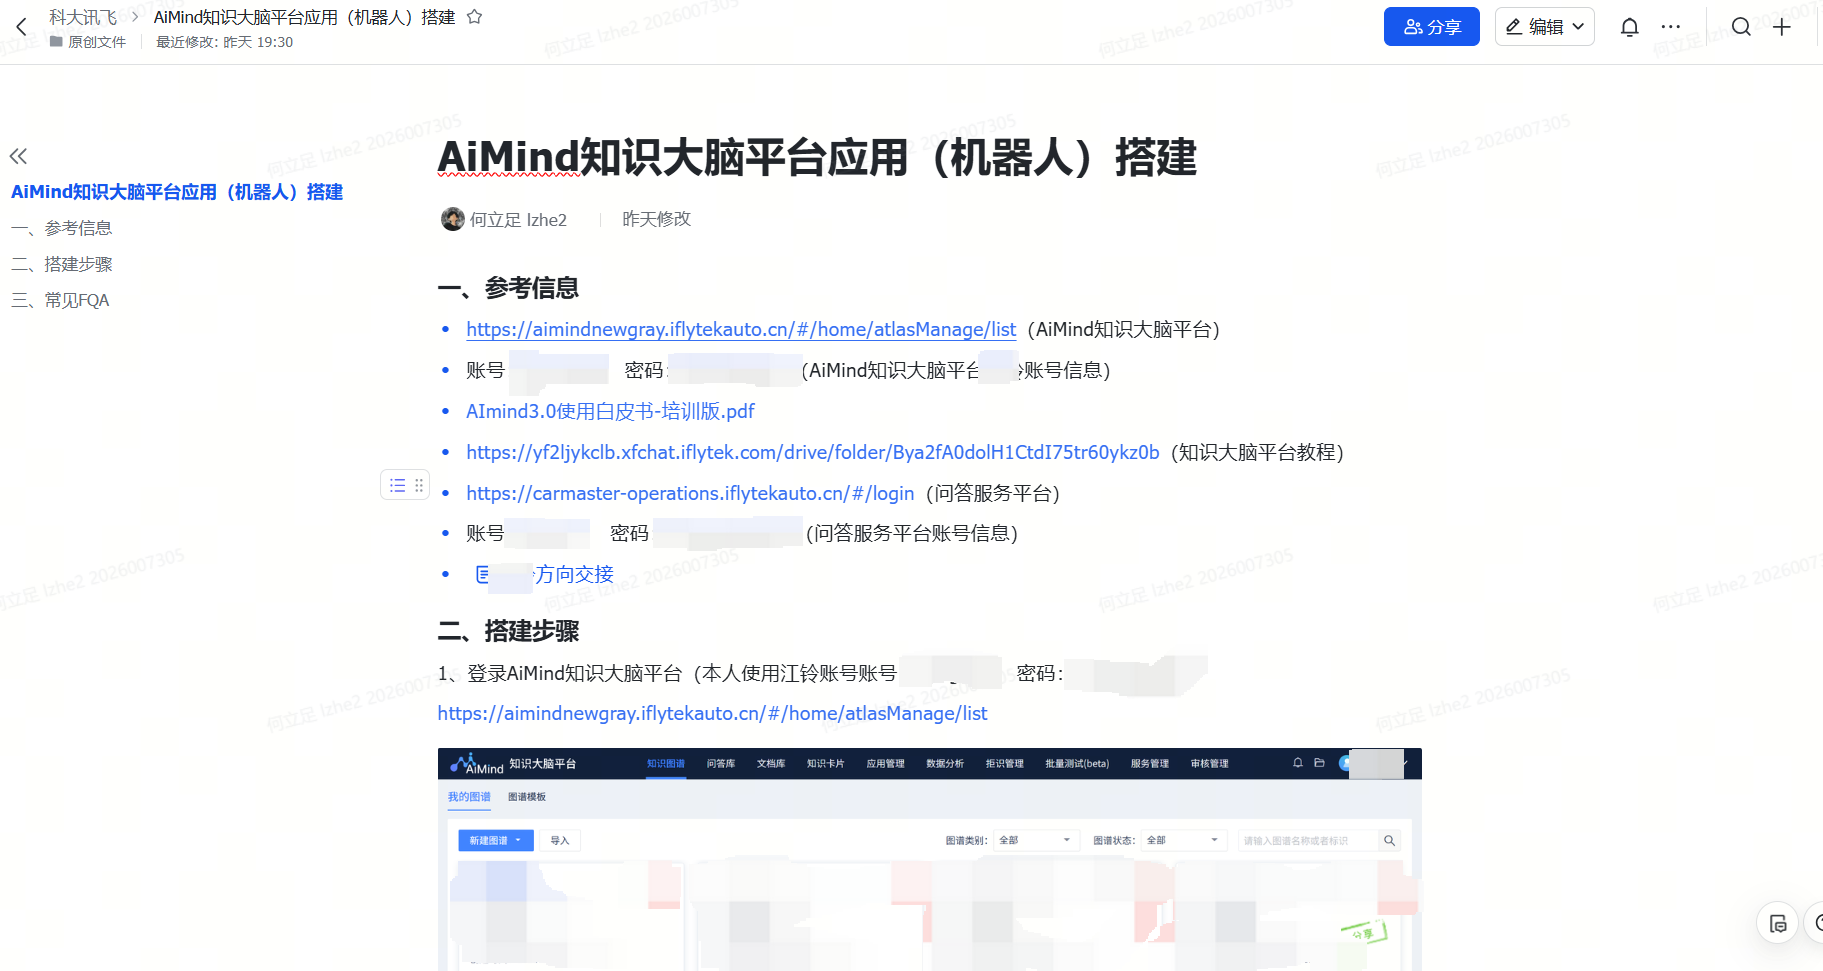Open notifications bell
This screenshot has height=971, width=1823.
1629,27
